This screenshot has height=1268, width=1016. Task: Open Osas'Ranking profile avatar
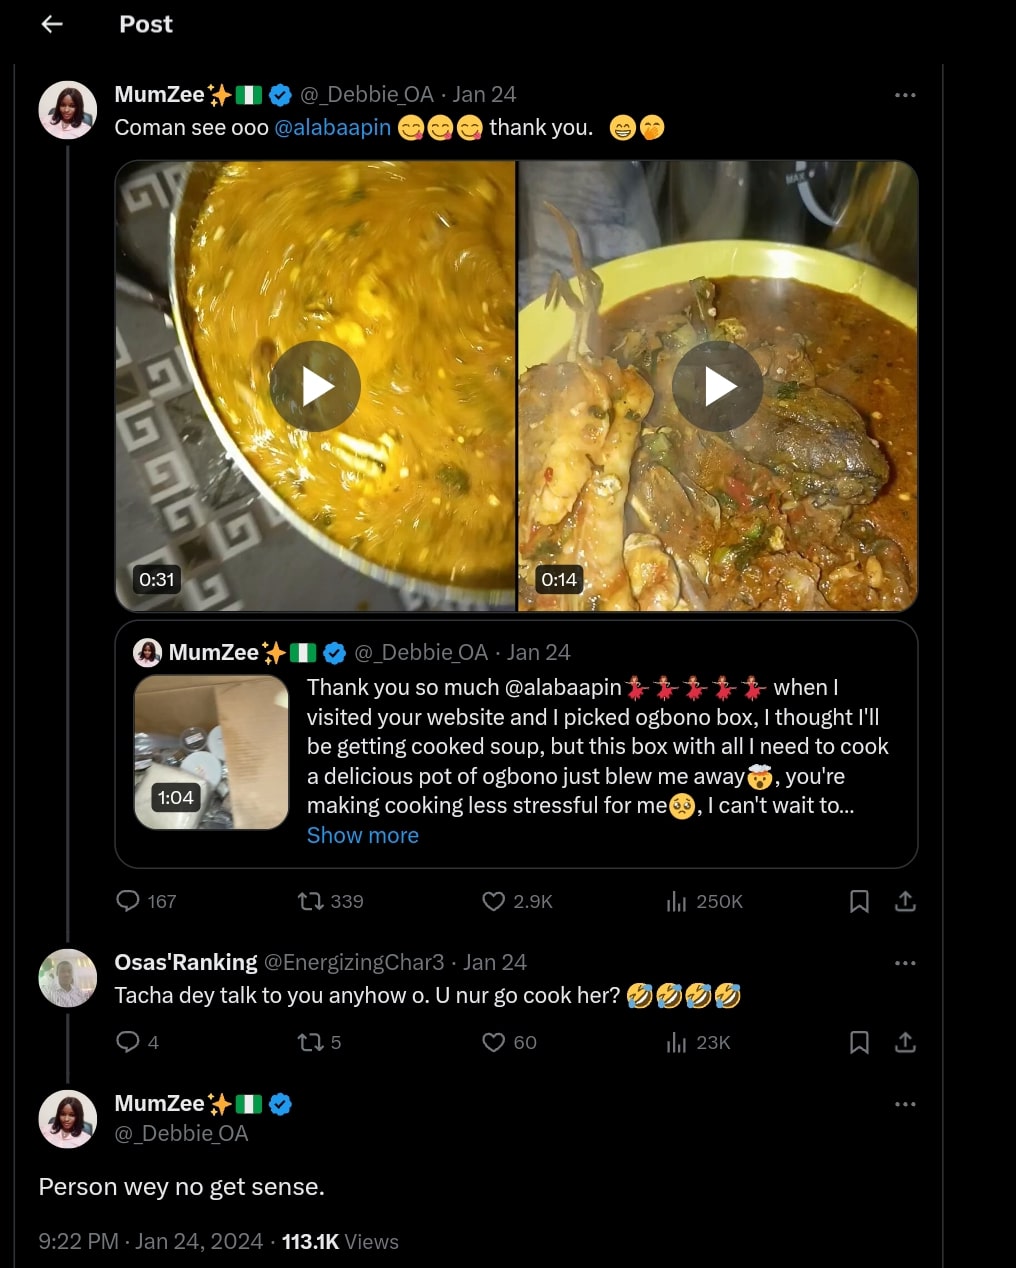click(x=67, y=977)
